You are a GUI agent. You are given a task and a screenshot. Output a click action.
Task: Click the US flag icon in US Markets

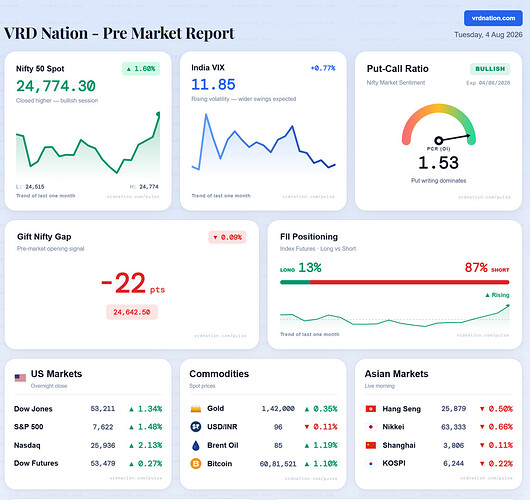(20, 378)
